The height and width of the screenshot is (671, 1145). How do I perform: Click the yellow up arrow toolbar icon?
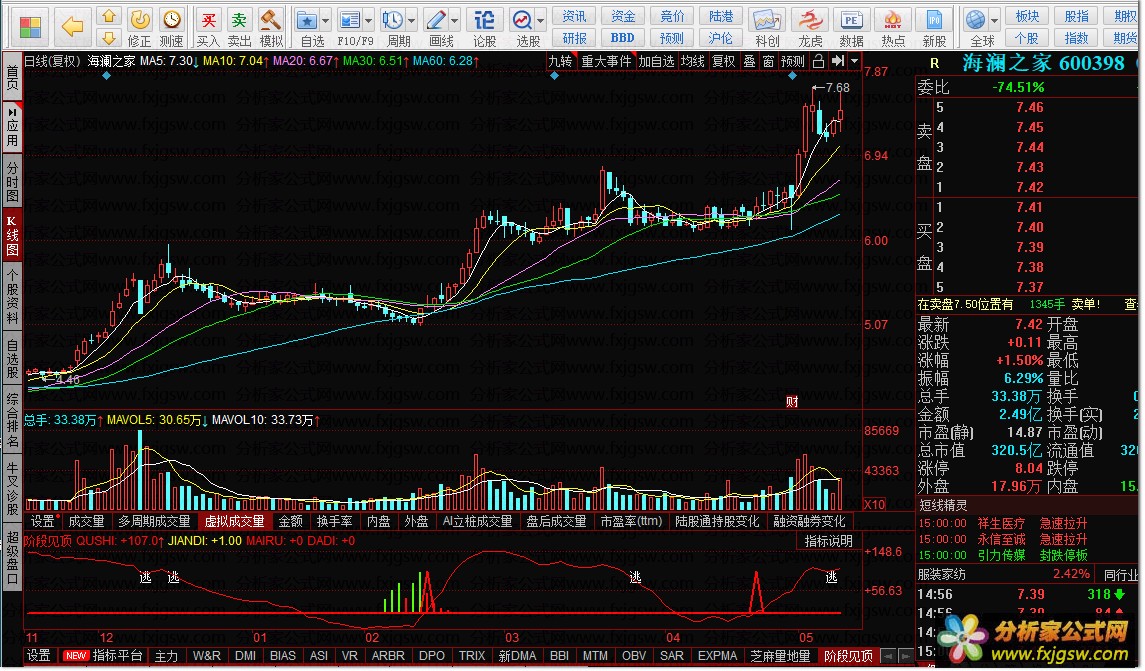point(109,16)
